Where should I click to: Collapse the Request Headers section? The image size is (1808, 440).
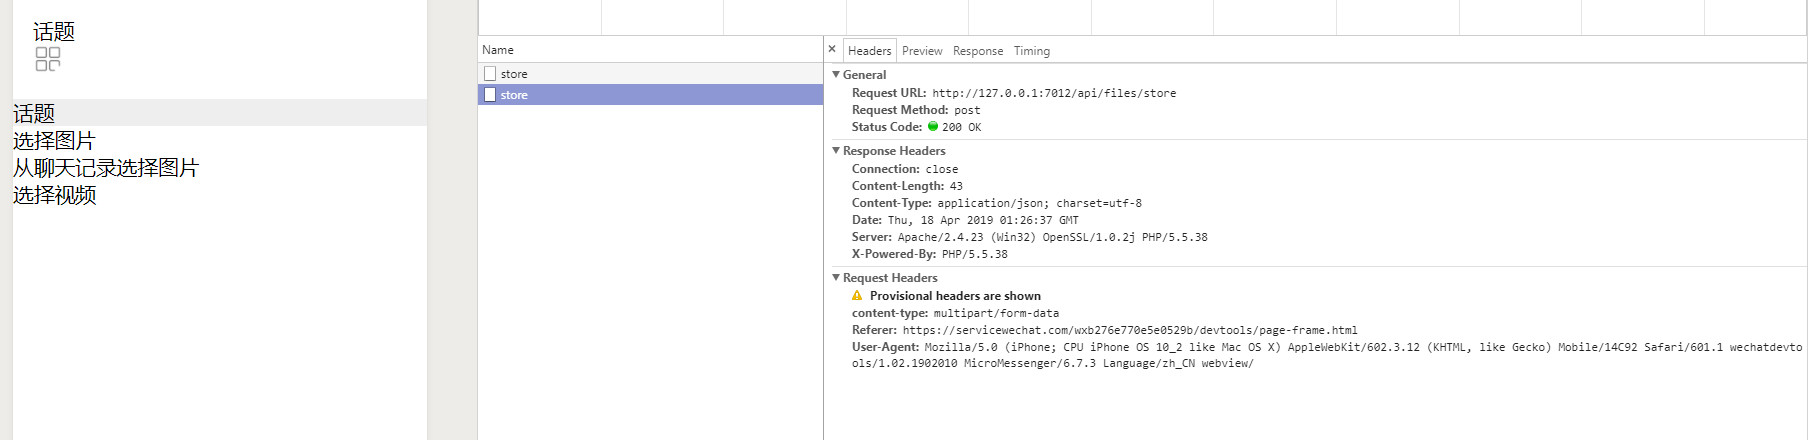(836, 278)
